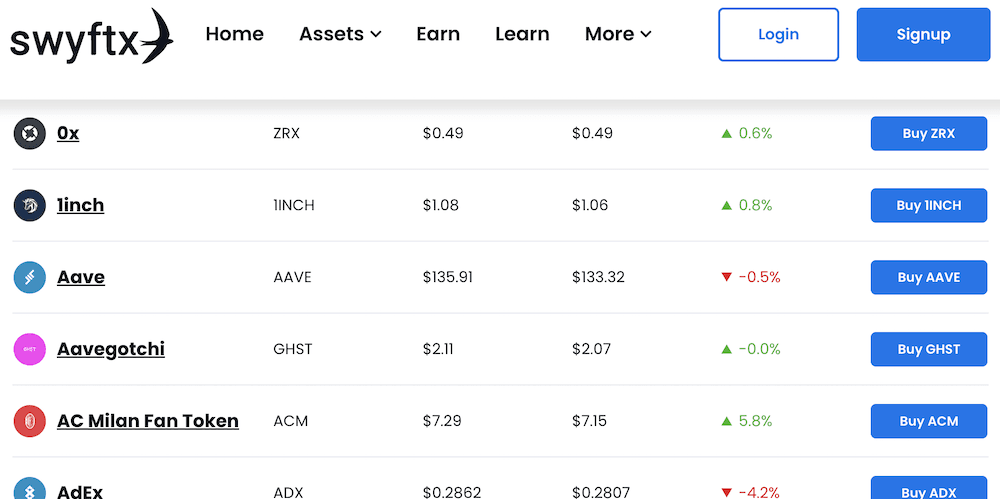
Task: Click the Buy AAVE button
Action: pos(928,277)
